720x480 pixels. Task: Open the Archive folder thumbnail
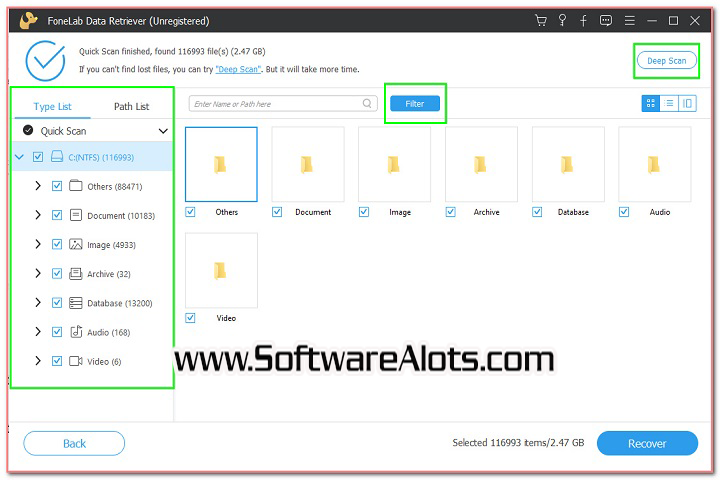pos(481,164)
